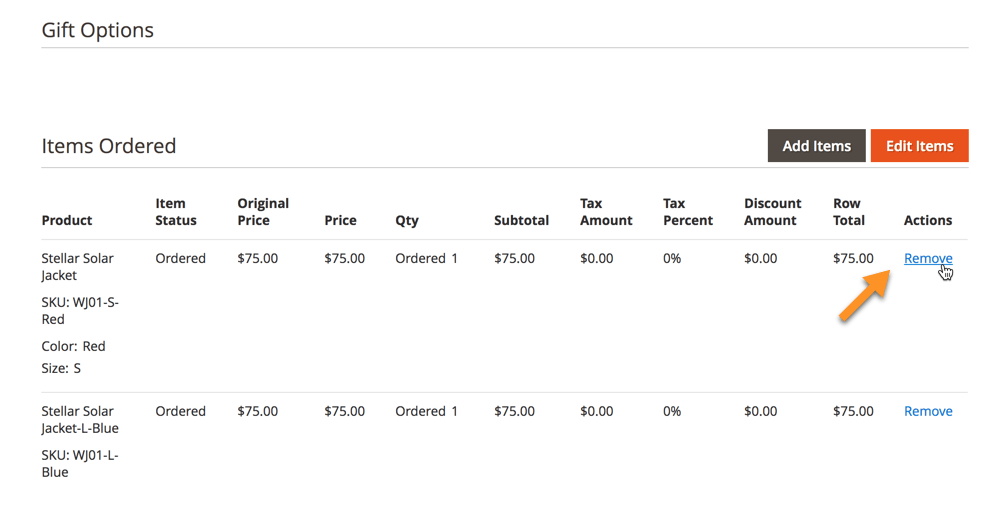Click the Qty column header

(406, 220)
